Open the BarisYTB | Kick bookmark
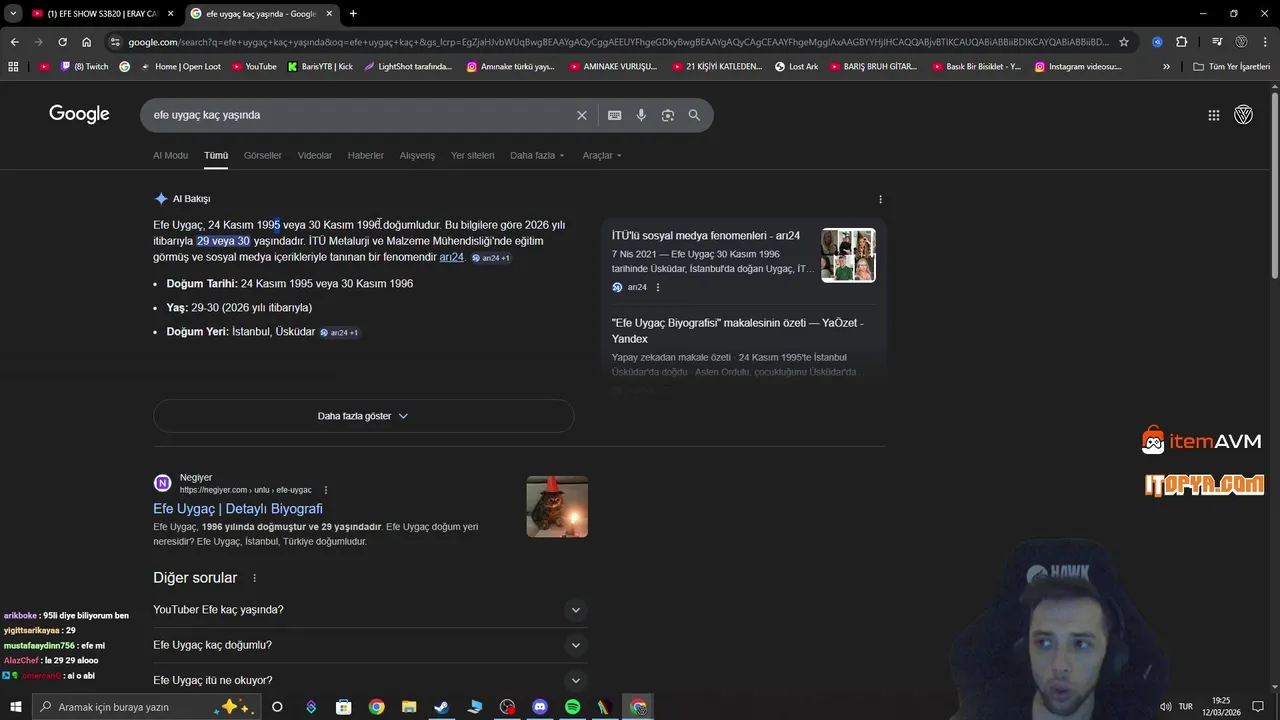Image resolution: width=1280 pixels, height=720 pixels. [x=320, y=66]
